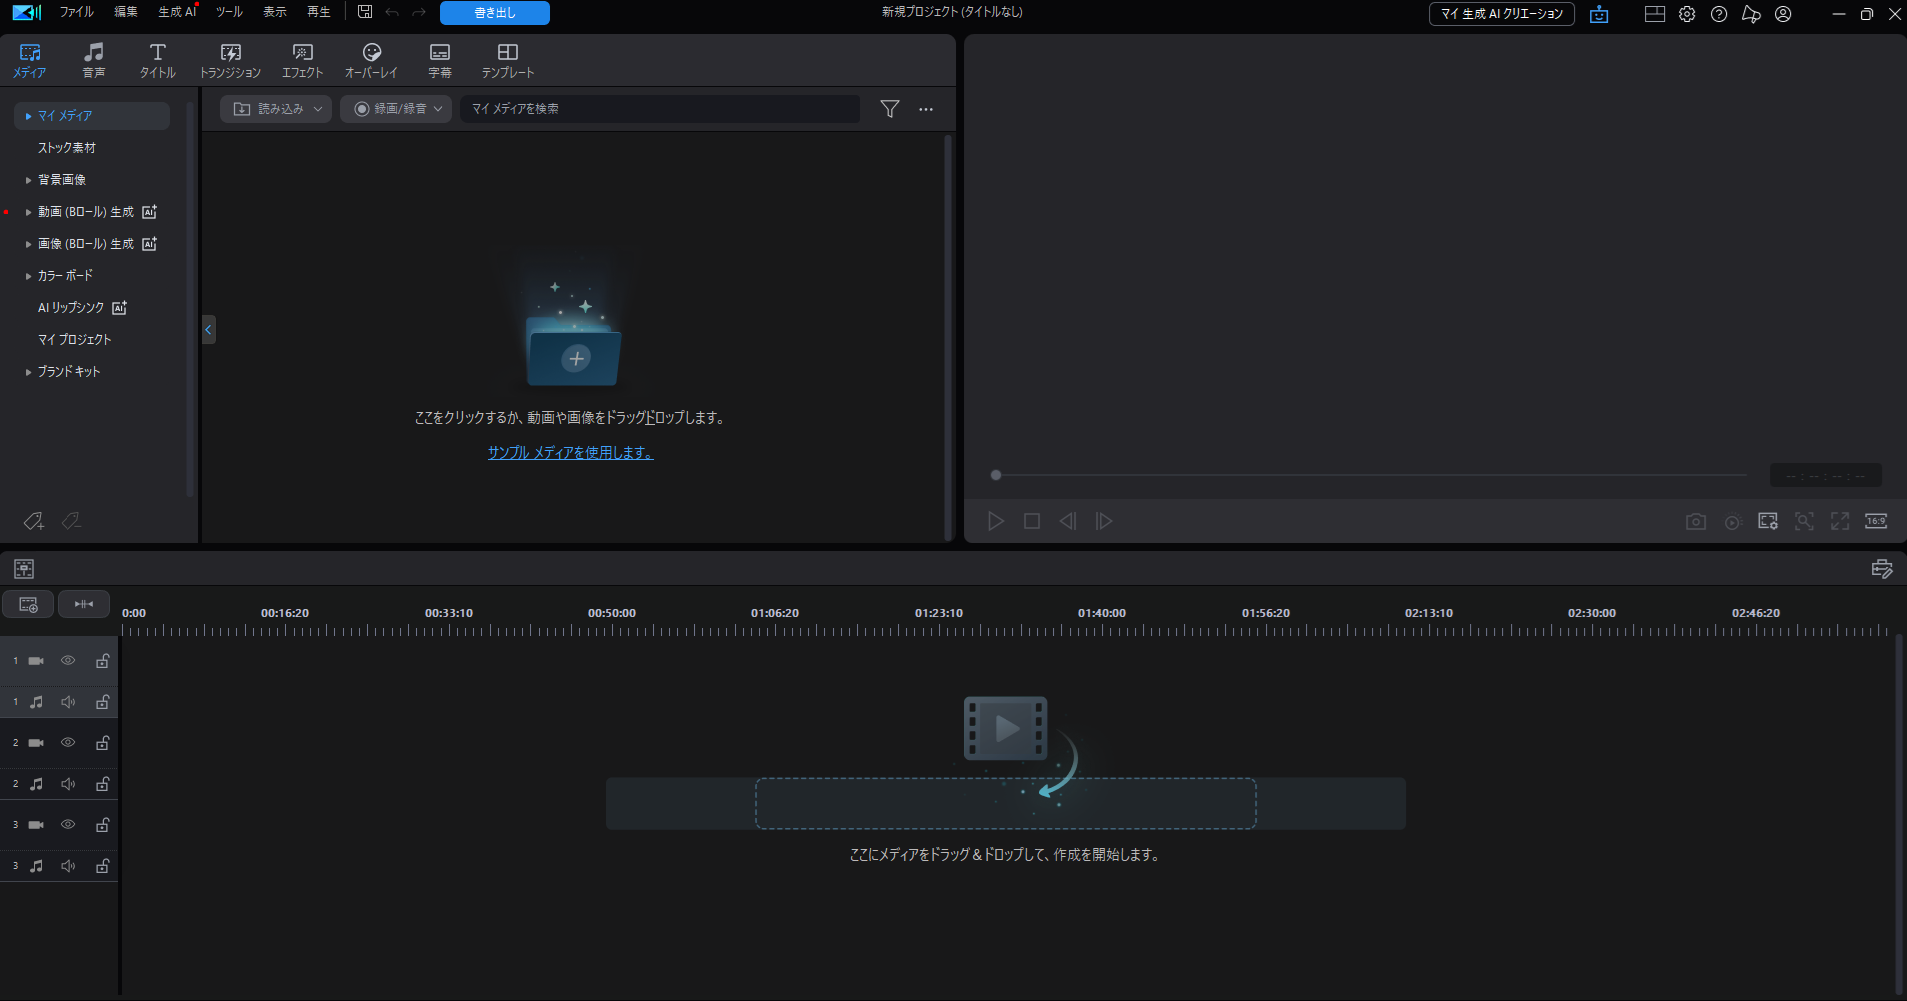
Task: Open the オーバーレイ (Overlay) room
Action: (371, 60)
